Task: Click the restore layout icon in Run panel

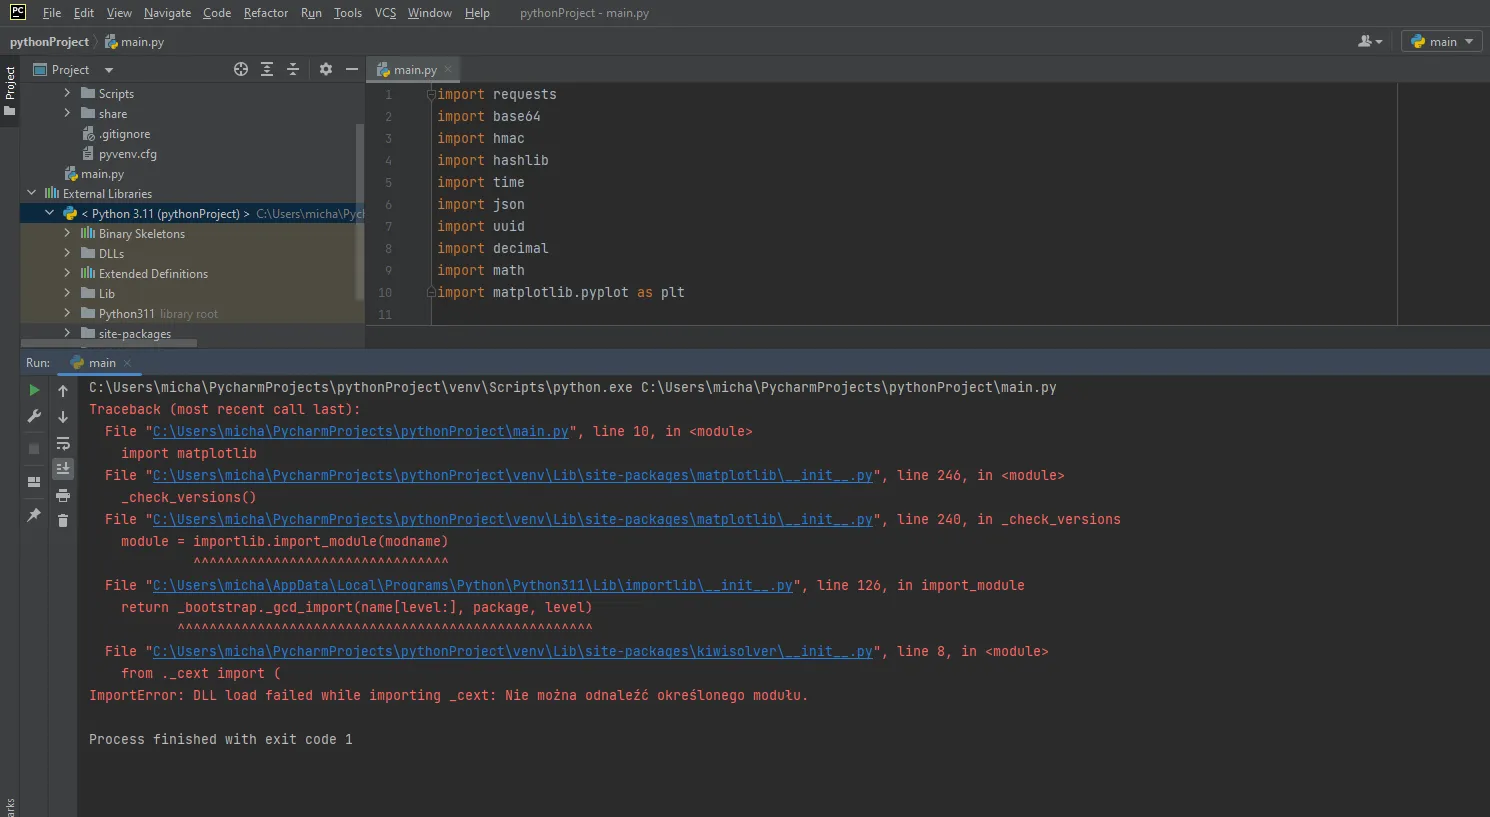Action: point(34,481)
